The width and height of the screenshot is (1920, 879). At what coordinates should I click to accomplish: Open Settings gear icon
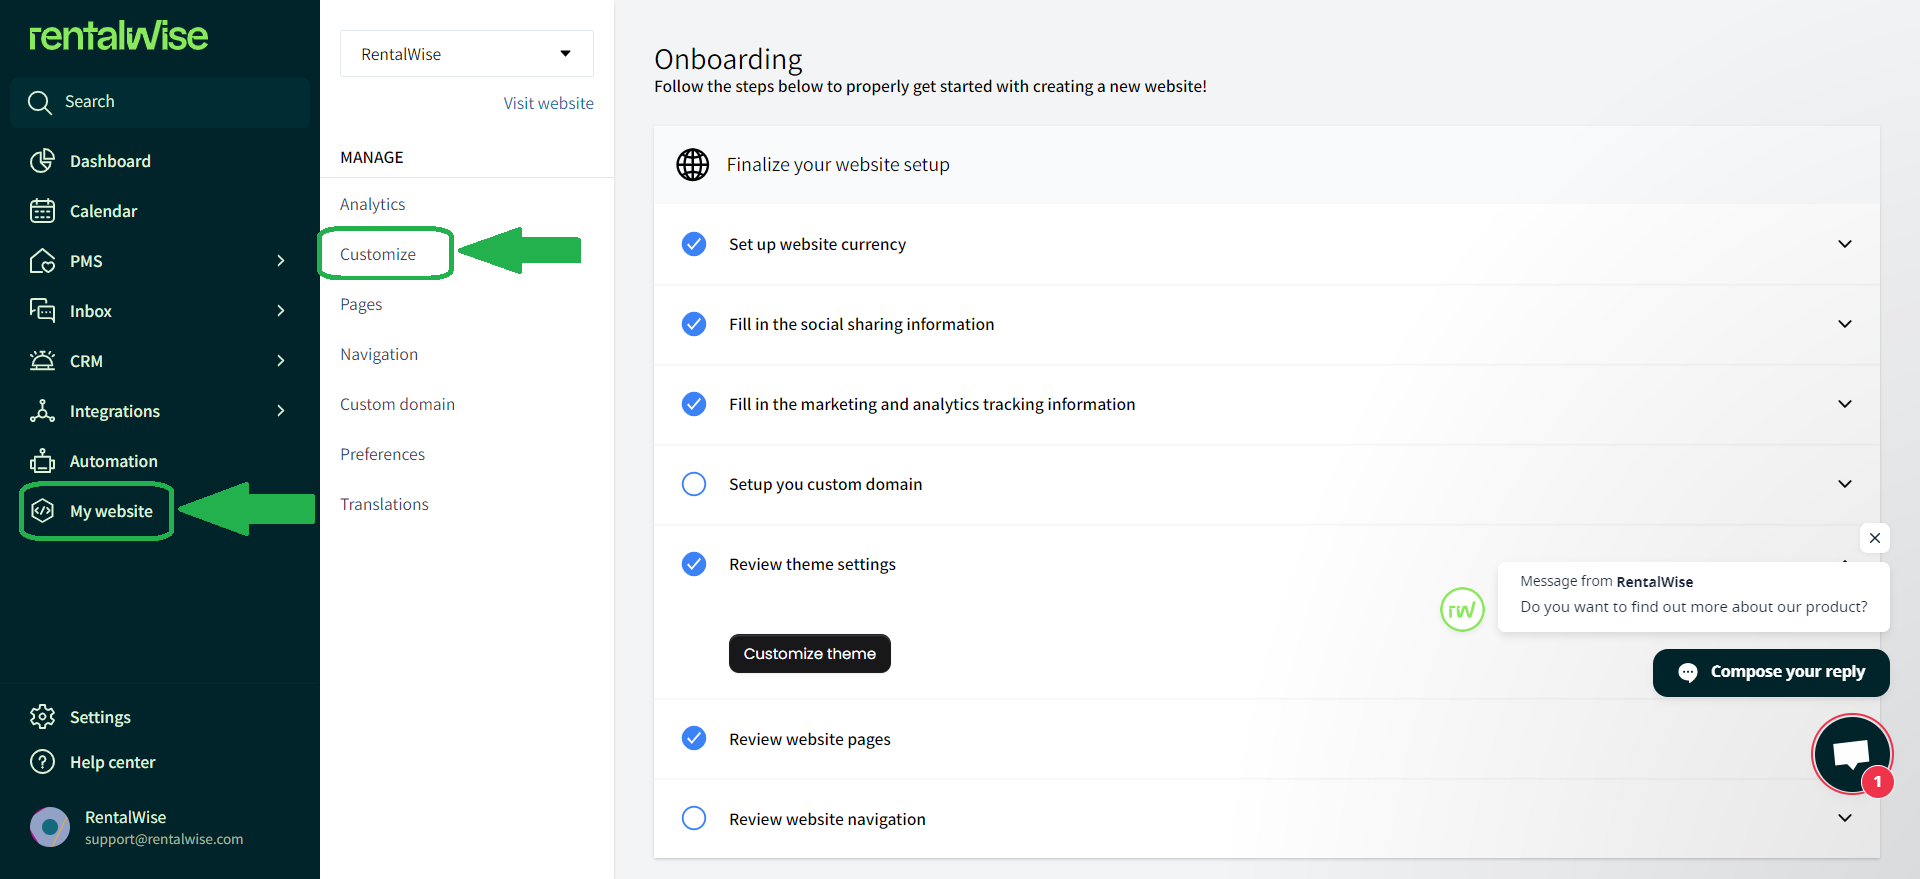point(42,717)
